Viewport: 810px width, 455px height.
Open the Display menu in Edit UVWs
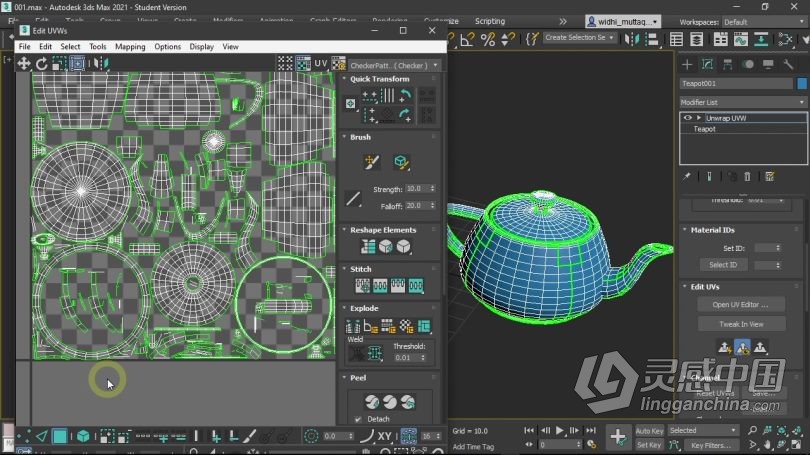[x=201, y=46]
